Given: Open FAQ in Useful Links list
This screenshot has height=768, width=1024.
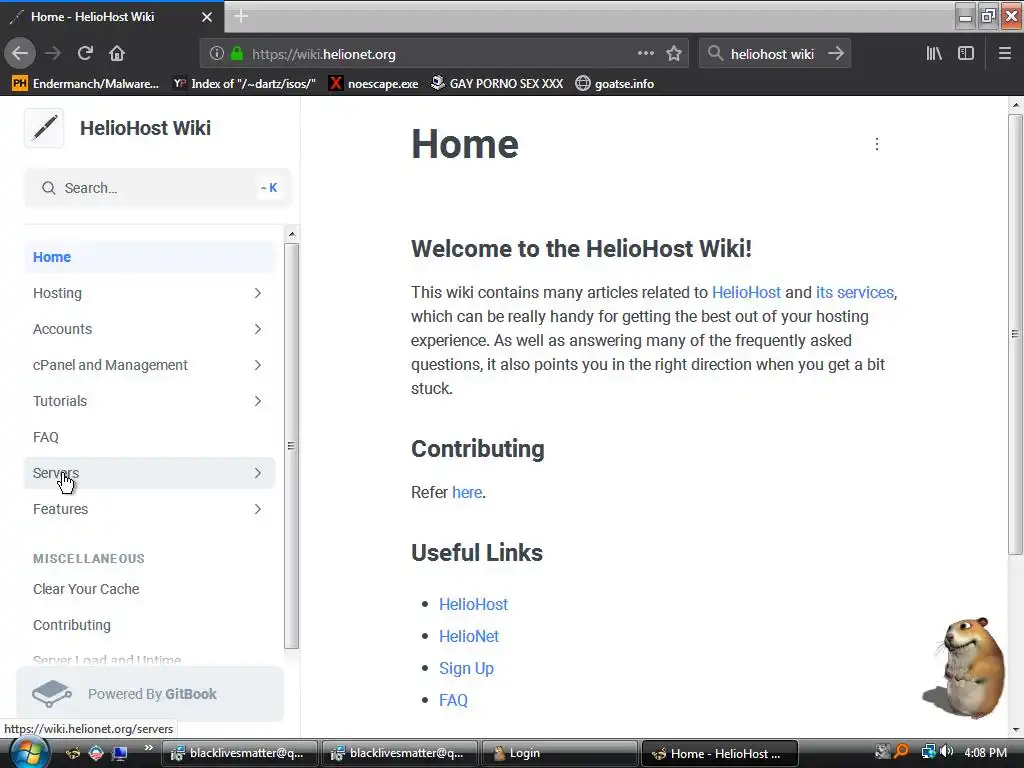Looking at the screenshot, I should 453,701.
